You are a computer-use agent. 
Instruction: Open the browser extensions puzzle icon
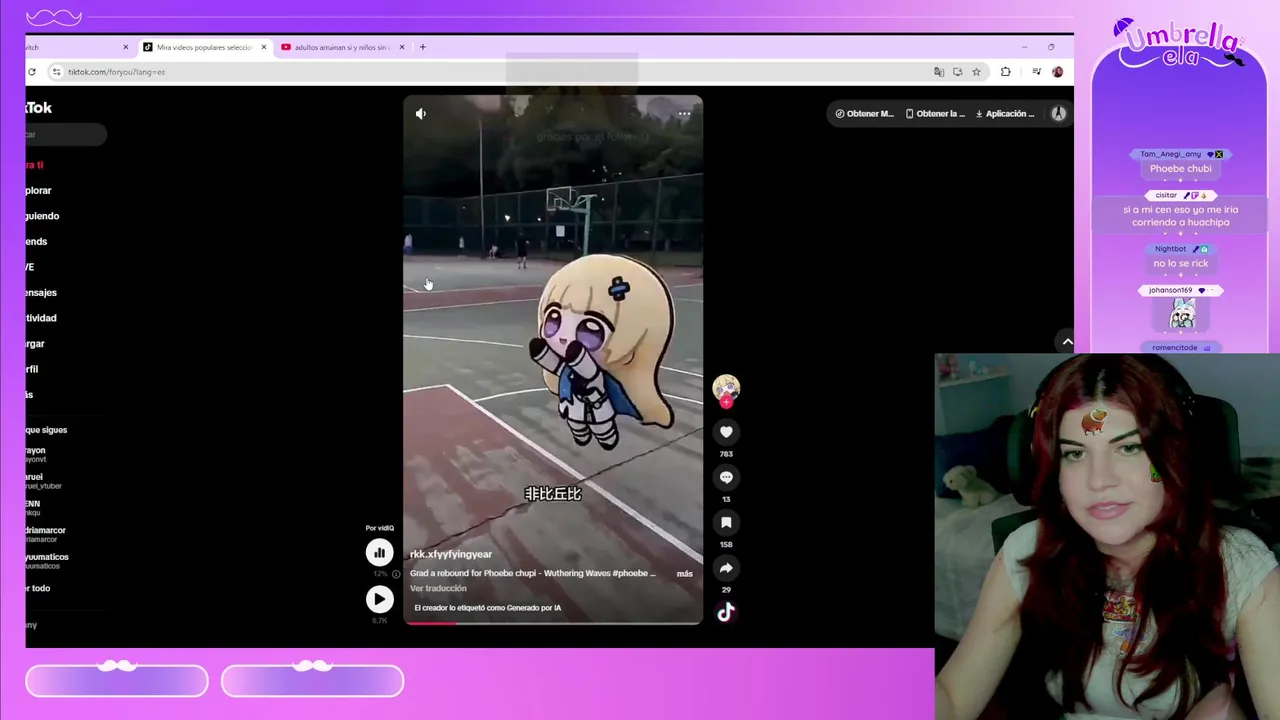point(1005,72)
